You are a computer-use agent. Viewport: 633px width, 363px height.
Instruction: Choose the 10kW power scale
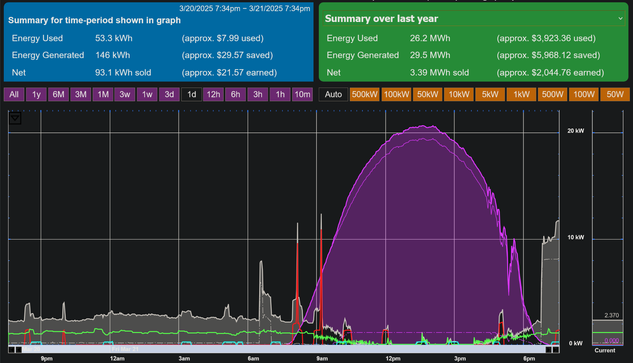[459, 94]
